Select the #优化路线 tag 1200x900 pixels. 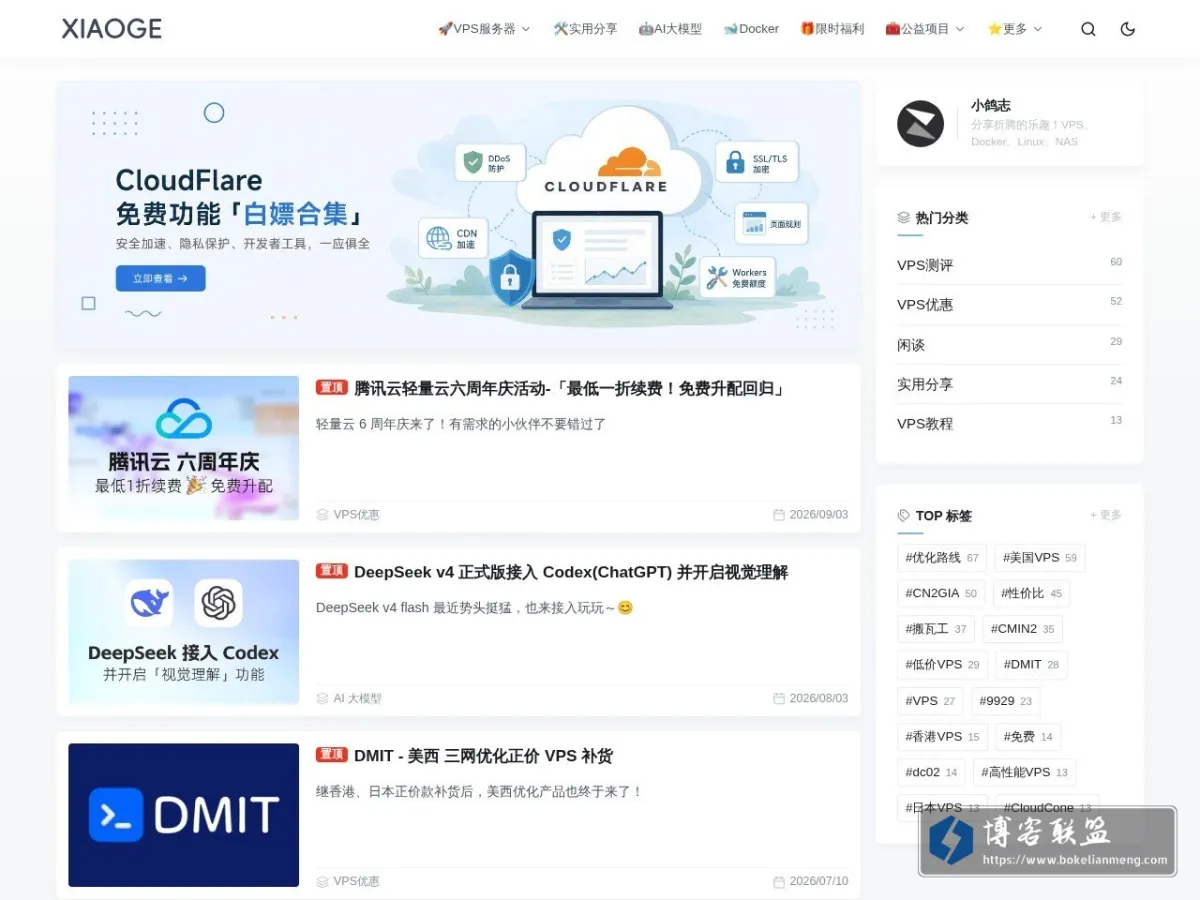(942, 558)
